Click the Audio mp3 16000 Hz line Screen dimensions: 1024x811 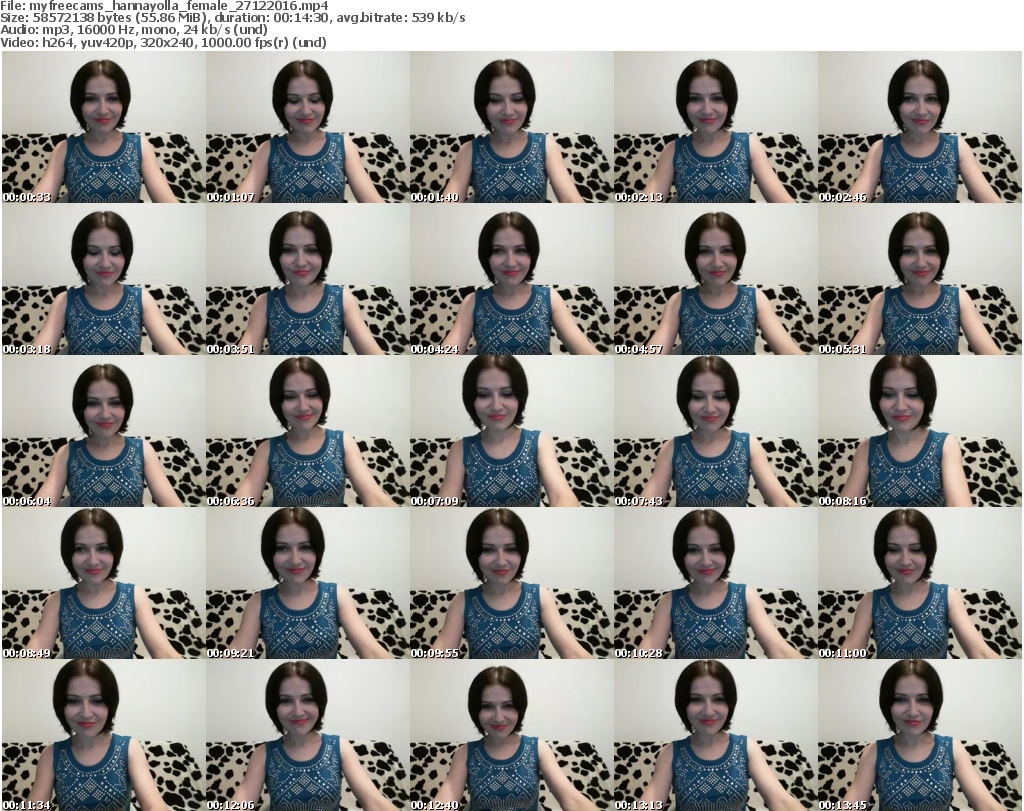[134, 30]
